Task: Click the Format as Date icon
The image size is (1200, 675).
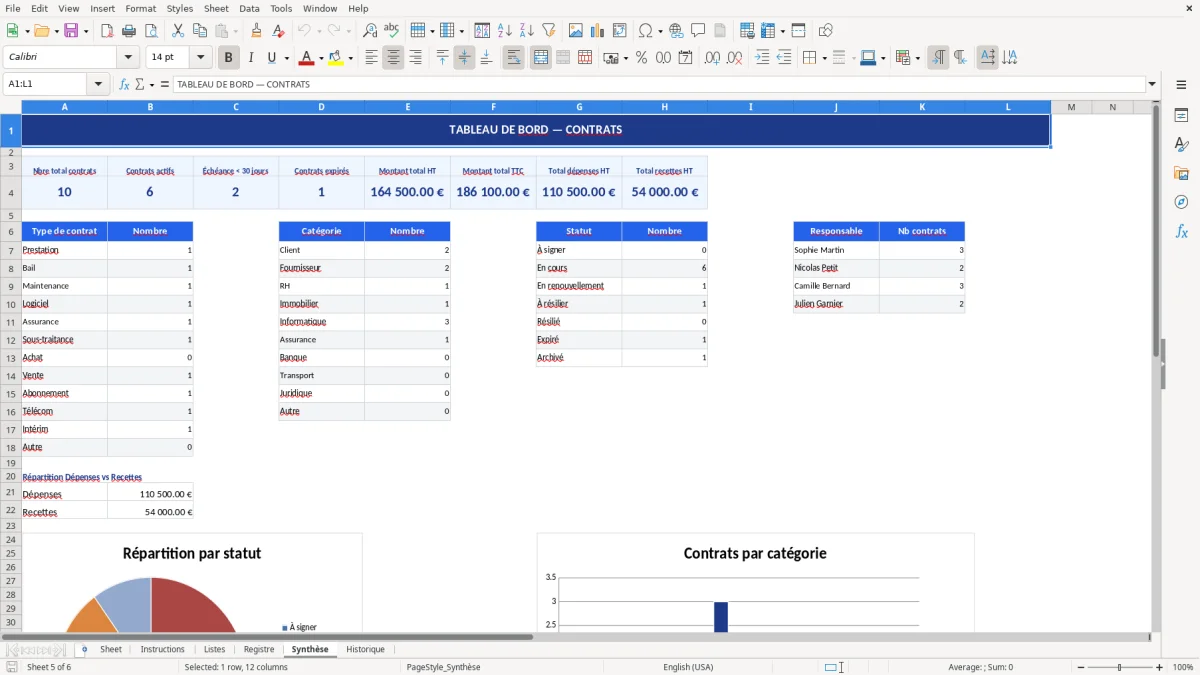Action: coord(685,58)
